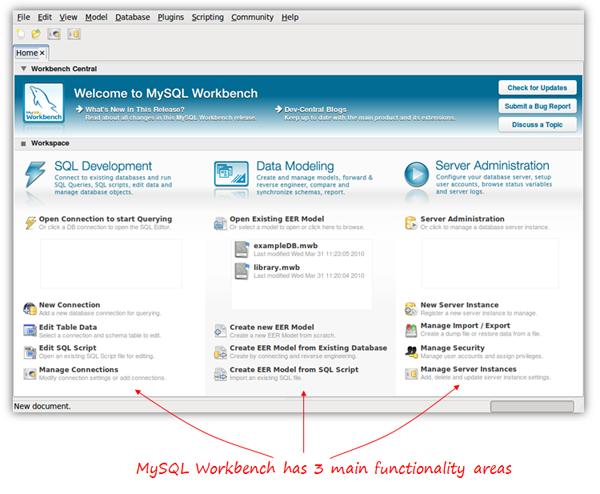This screenshot has width=600, height=494.
Task: Click the empty DB connections list box
Action: coord(111,263)
